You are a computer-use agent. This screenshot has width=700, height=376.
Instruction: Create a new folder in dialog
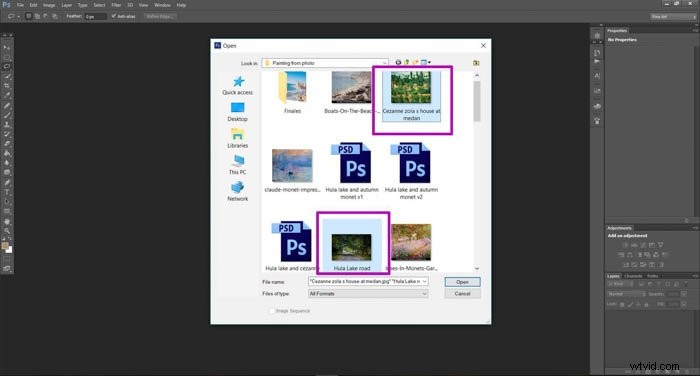pyautogui.click(x=415, y=63)
